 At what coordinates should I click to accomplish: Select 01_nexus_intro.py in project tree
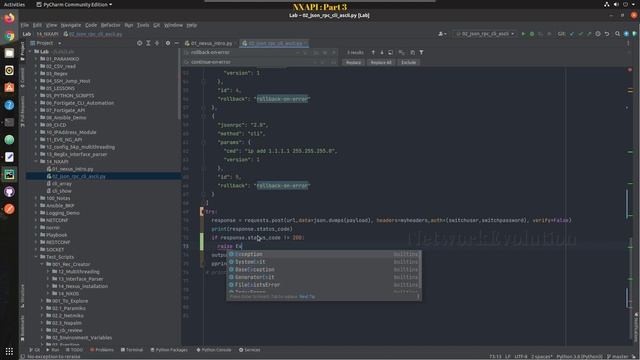[73, 169]
